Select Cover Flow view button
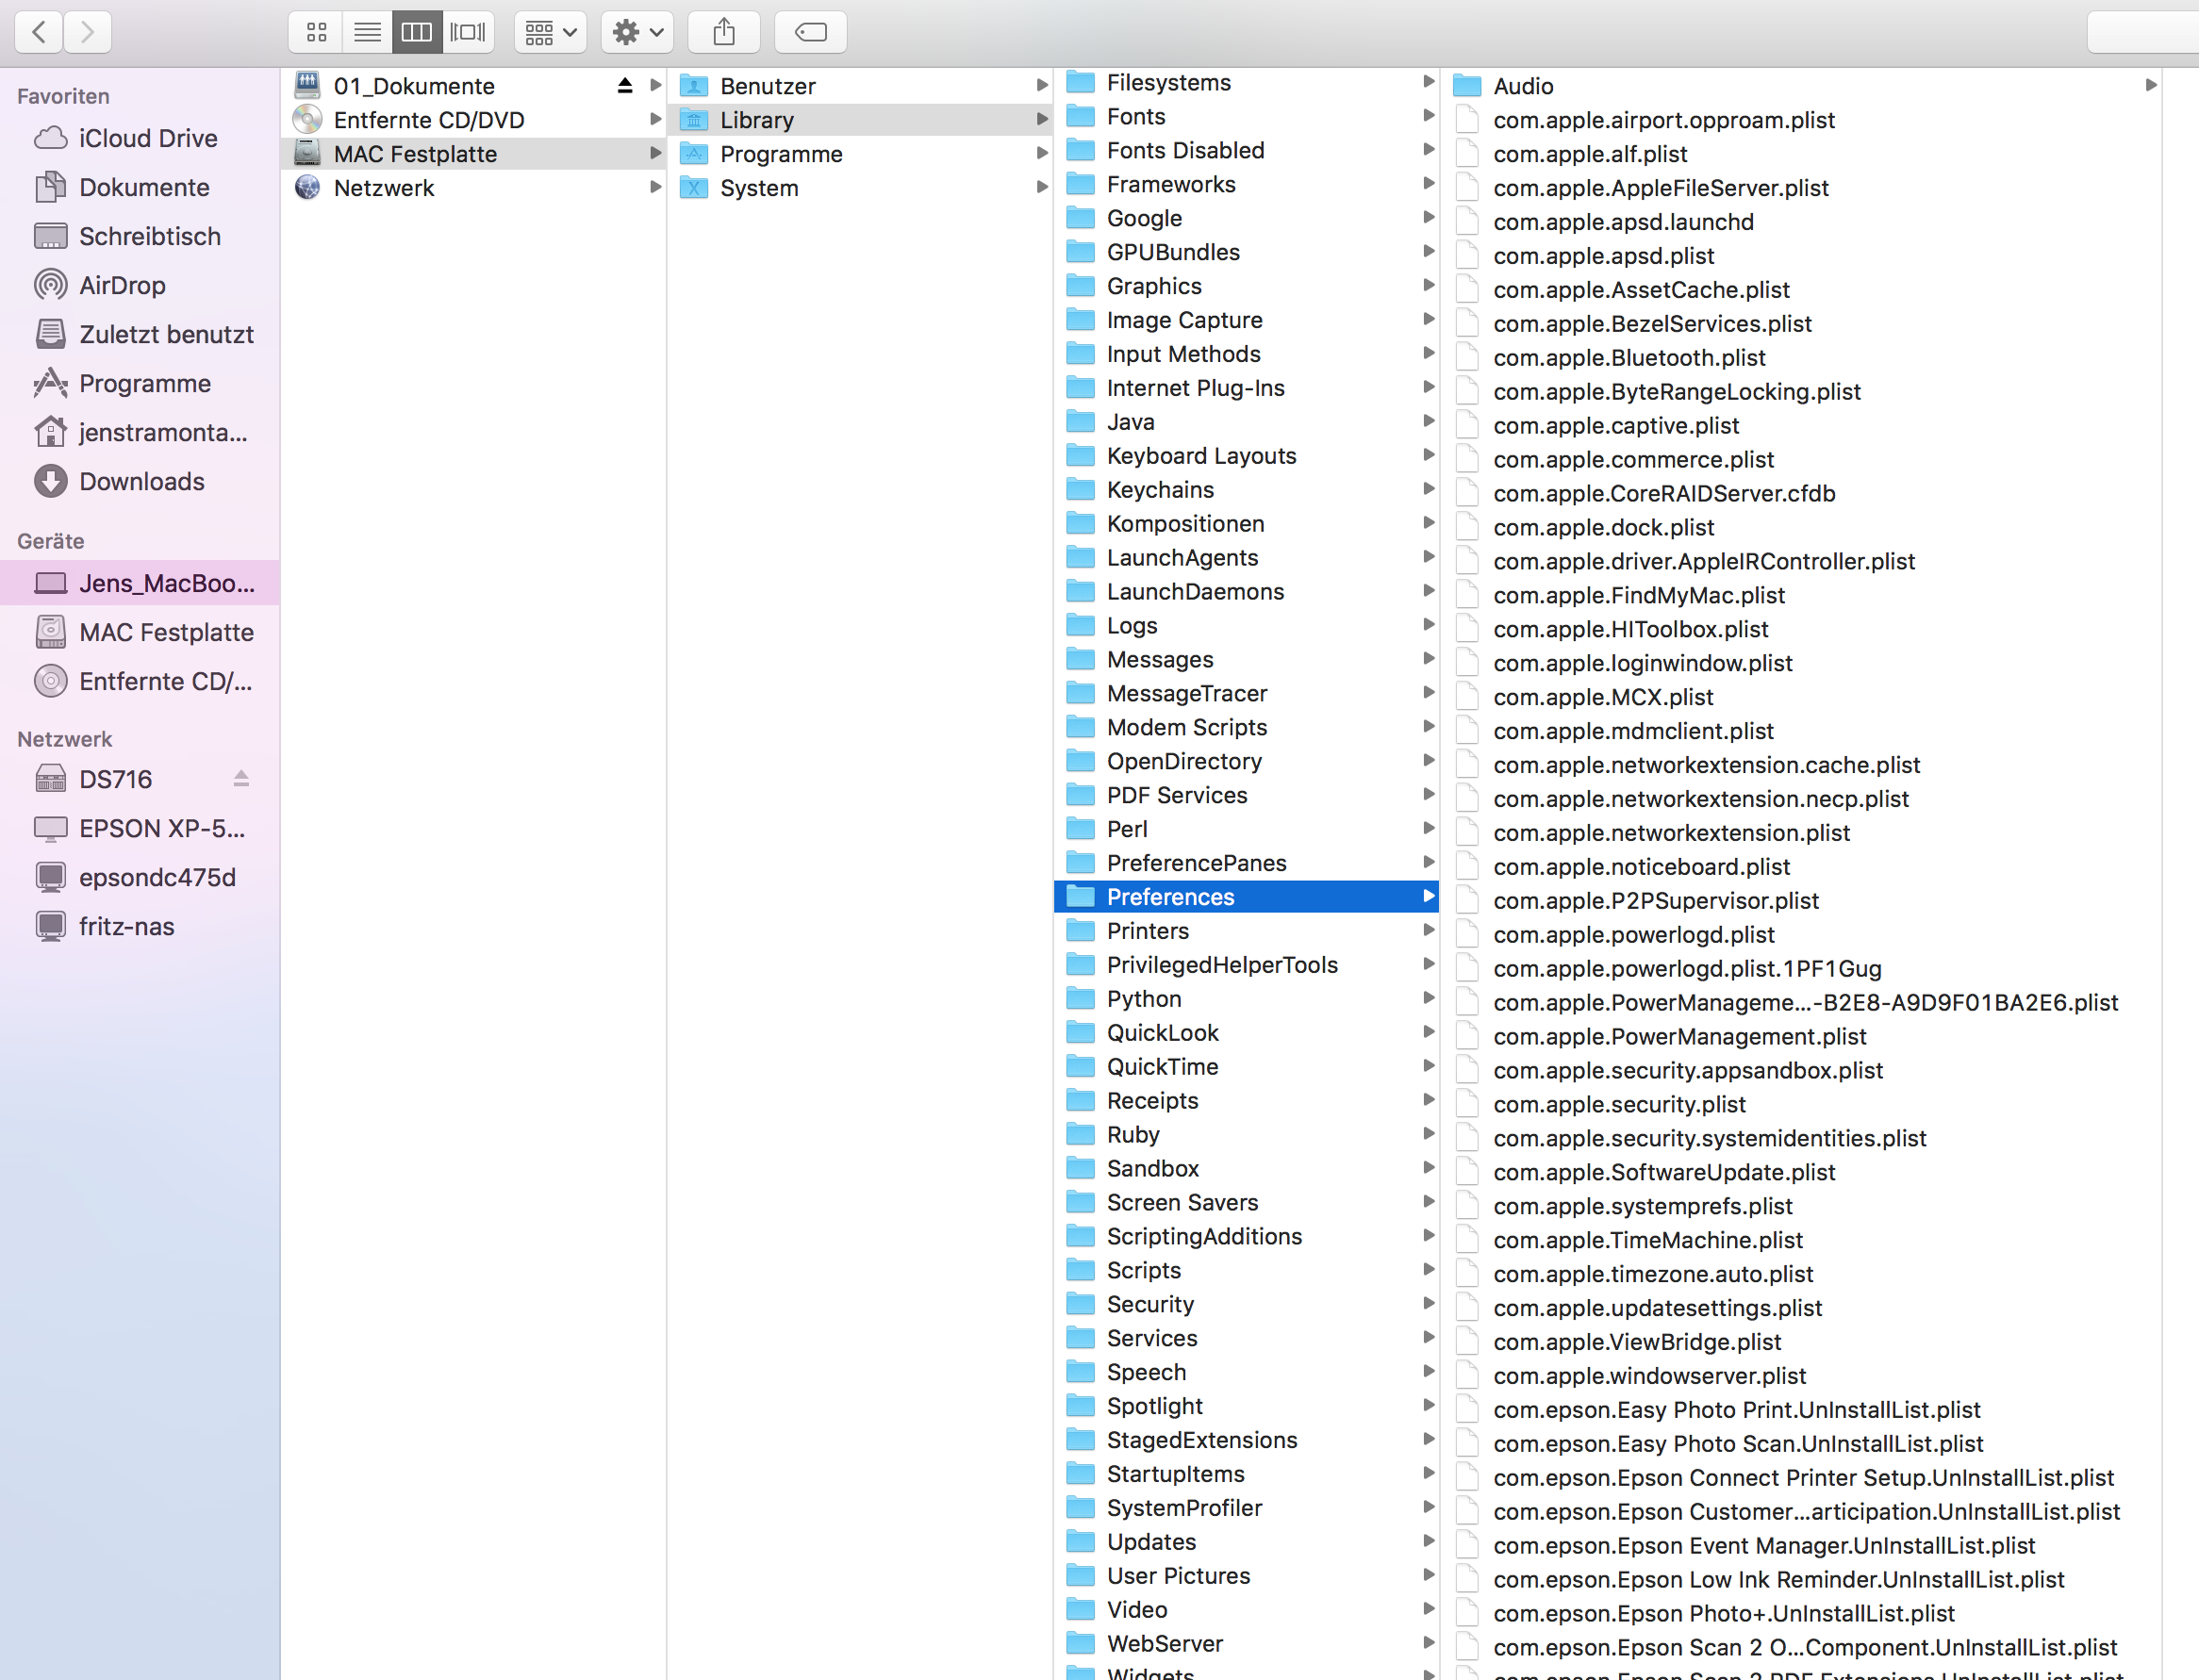Image resolution: width=2199 pixels, height=1680 pixels. 468,33
